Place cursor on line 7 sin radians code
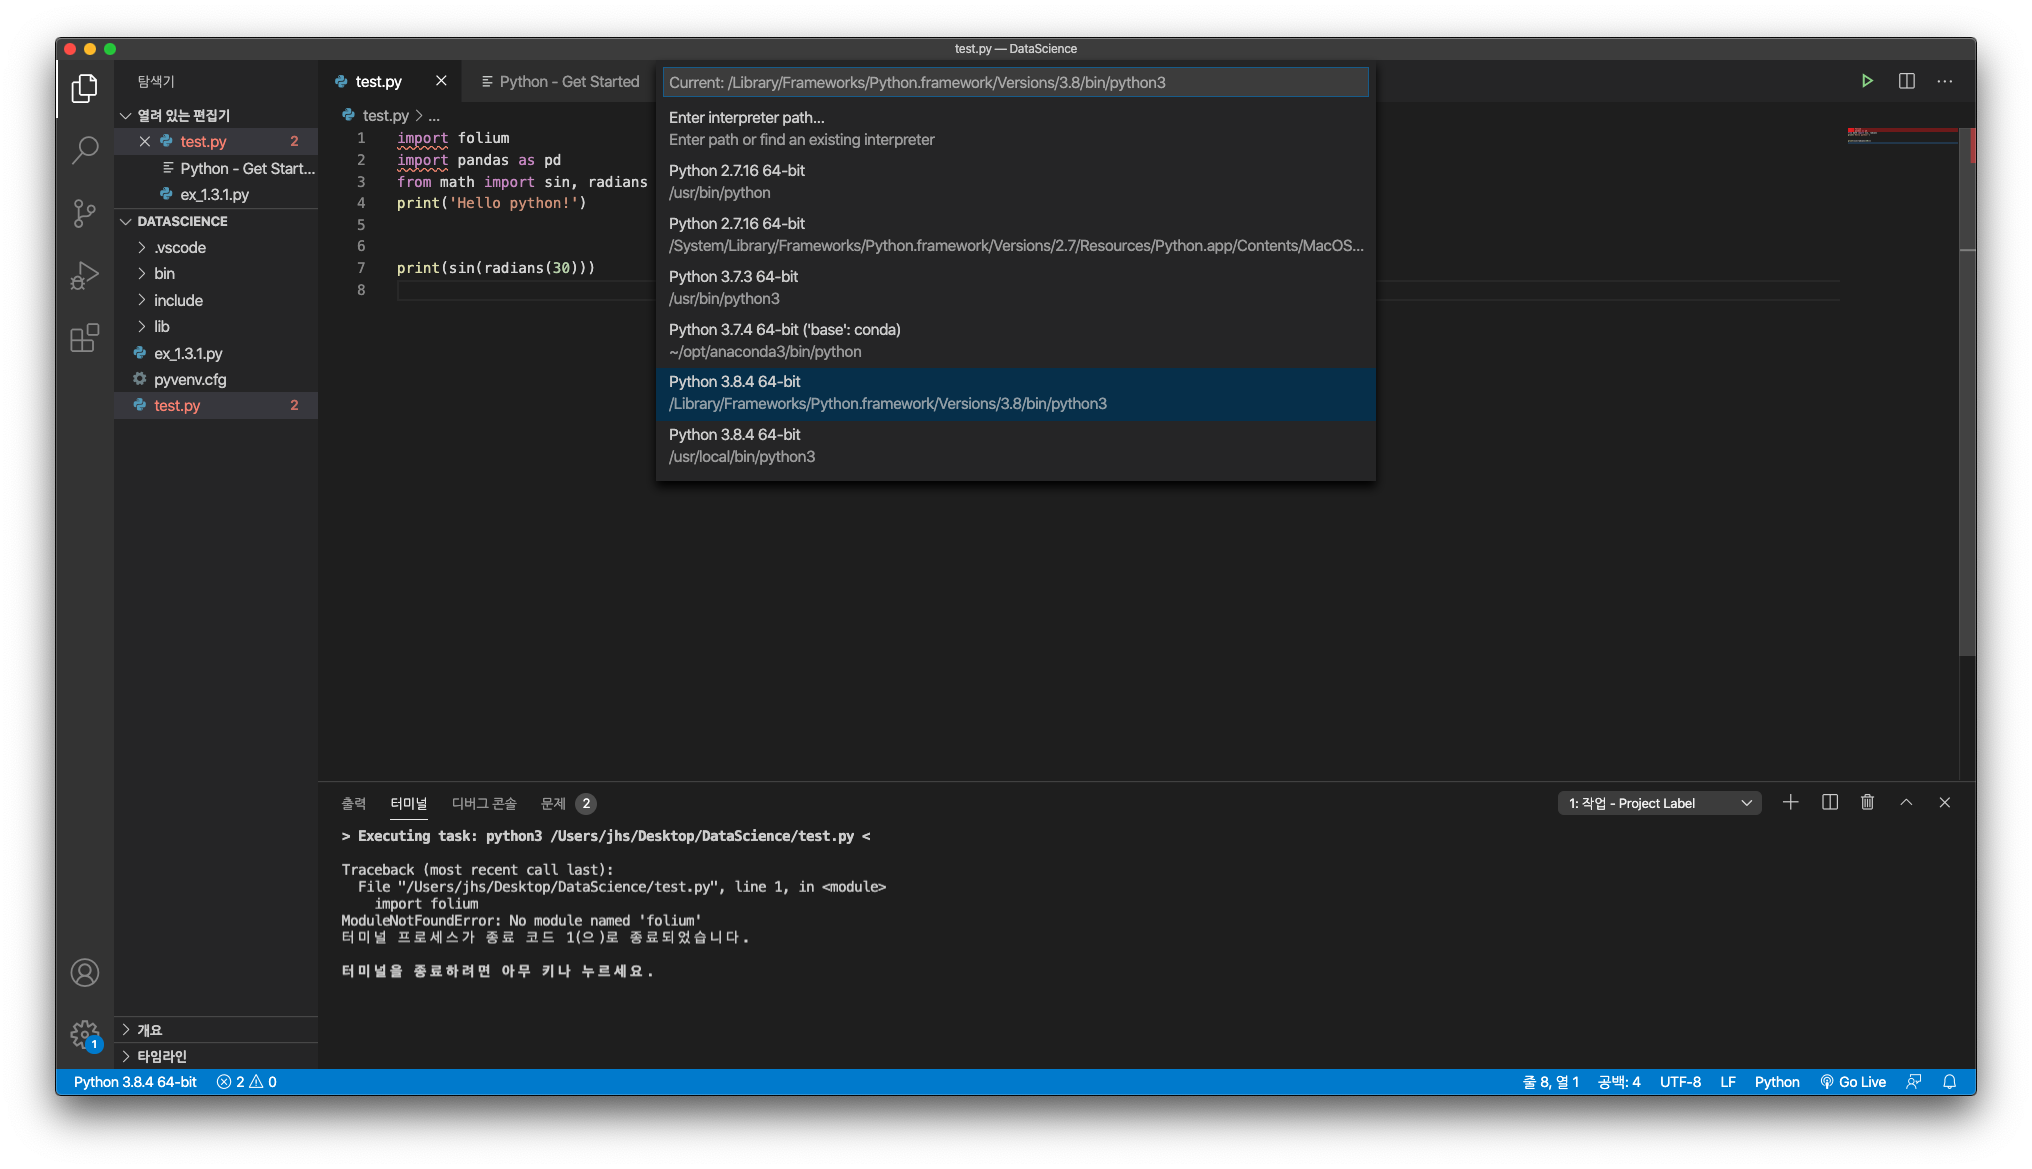2032x1169 pixels. 496,268
